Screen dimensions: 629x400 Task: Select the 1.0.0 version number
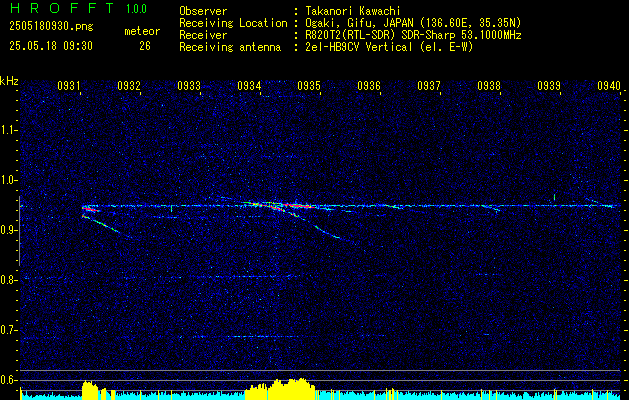tap(136, 9)
